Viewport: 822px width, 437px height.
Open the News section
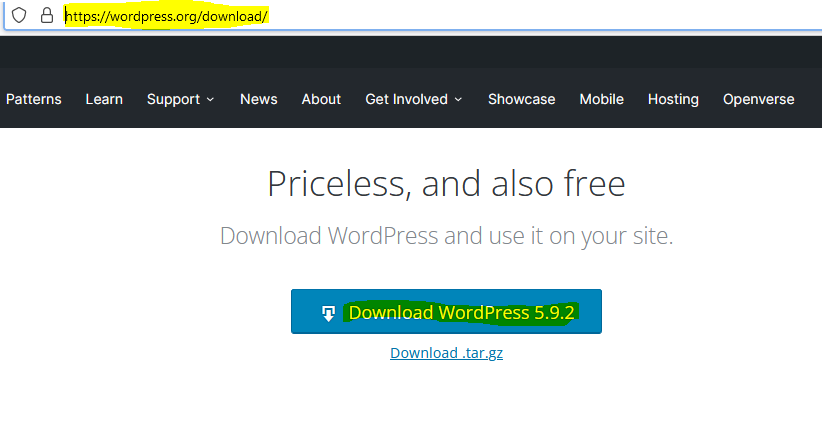(x=258, y=99)
